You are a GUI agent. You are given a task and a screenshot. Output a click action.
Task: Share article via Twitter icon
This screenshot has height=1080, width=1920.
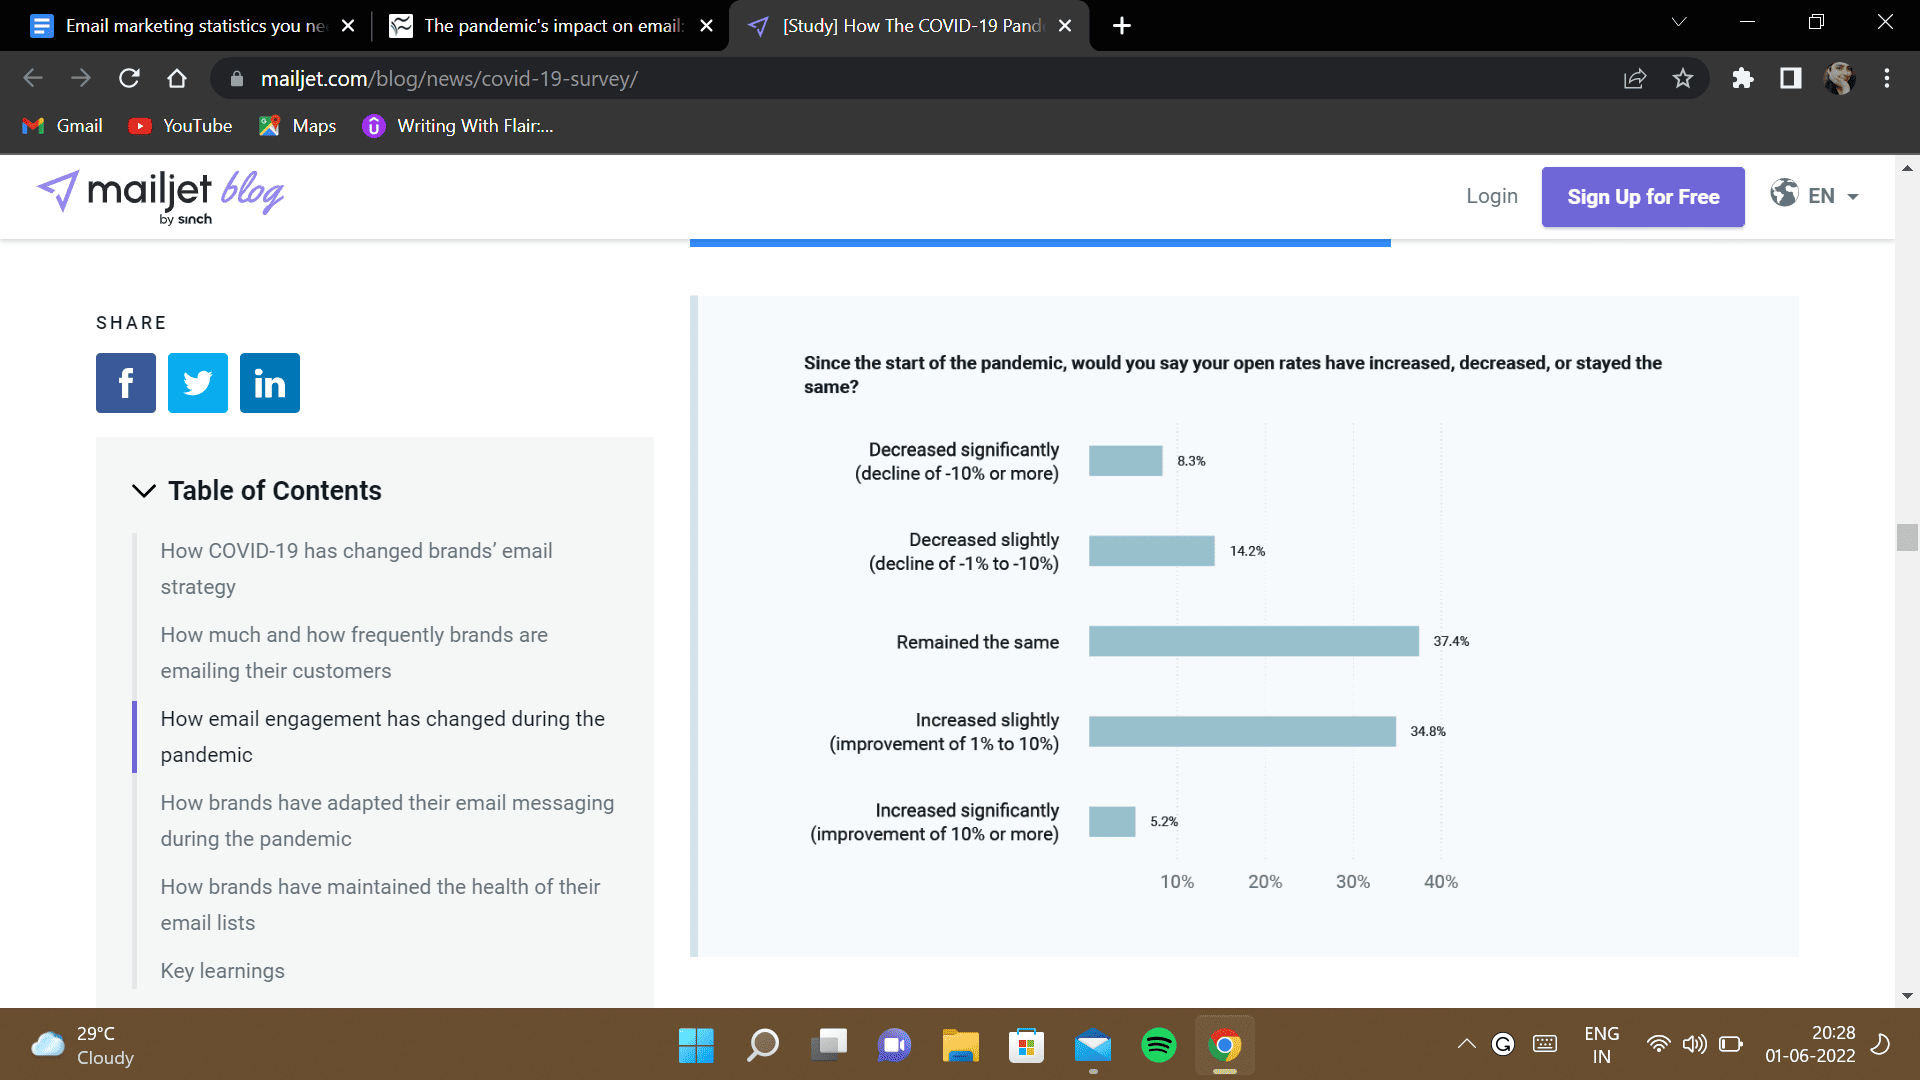(198, 383)
